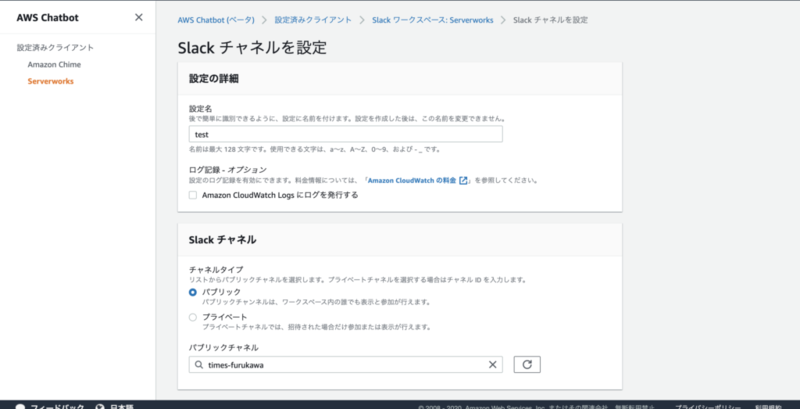
Task: Open the external link icon next to CloudWatch pricing
Action: tap(463, 181)
